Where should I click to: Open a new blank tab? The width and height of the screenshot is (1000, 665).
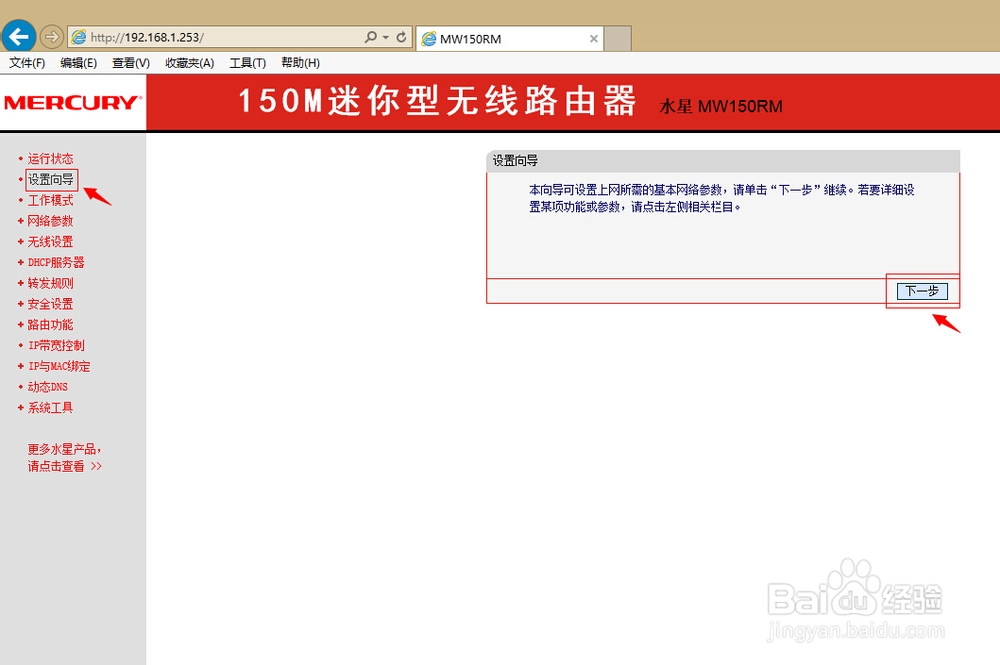[617, 39]
